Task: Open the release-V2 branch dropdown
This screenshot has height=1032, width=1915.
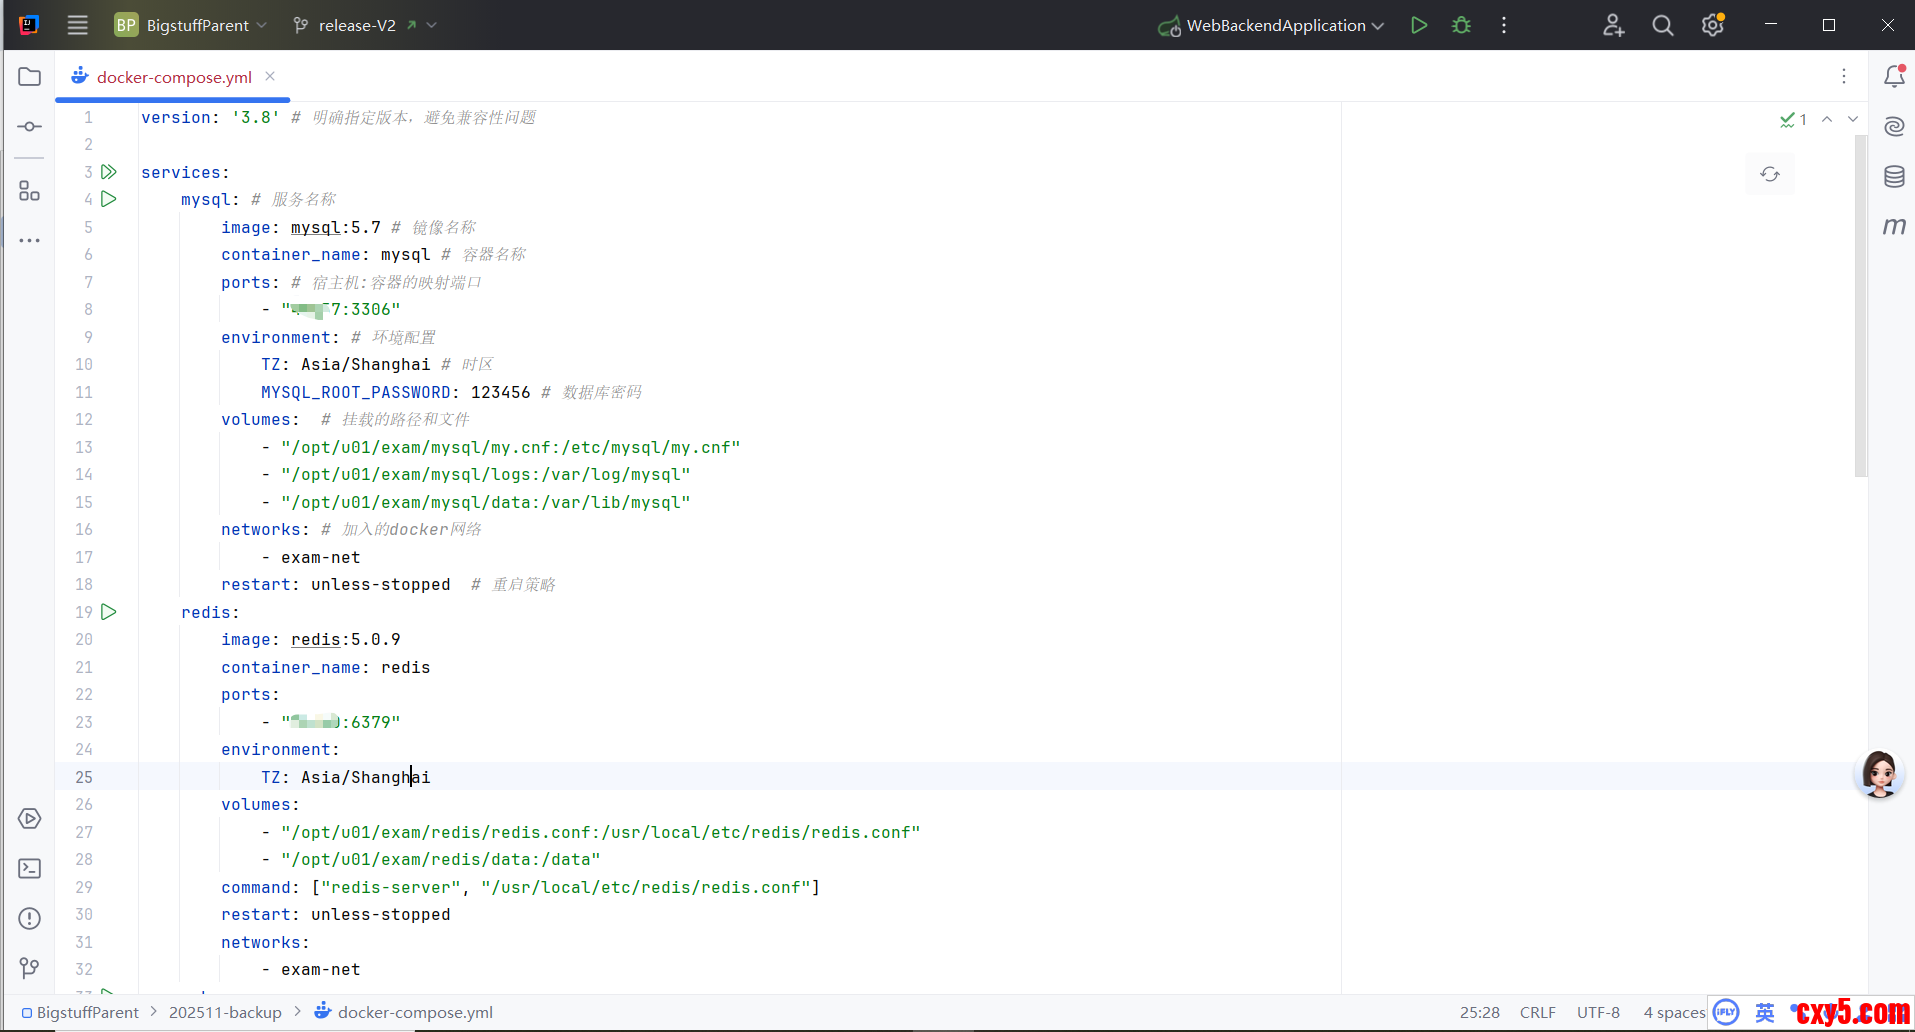Action: pos(364,25)
